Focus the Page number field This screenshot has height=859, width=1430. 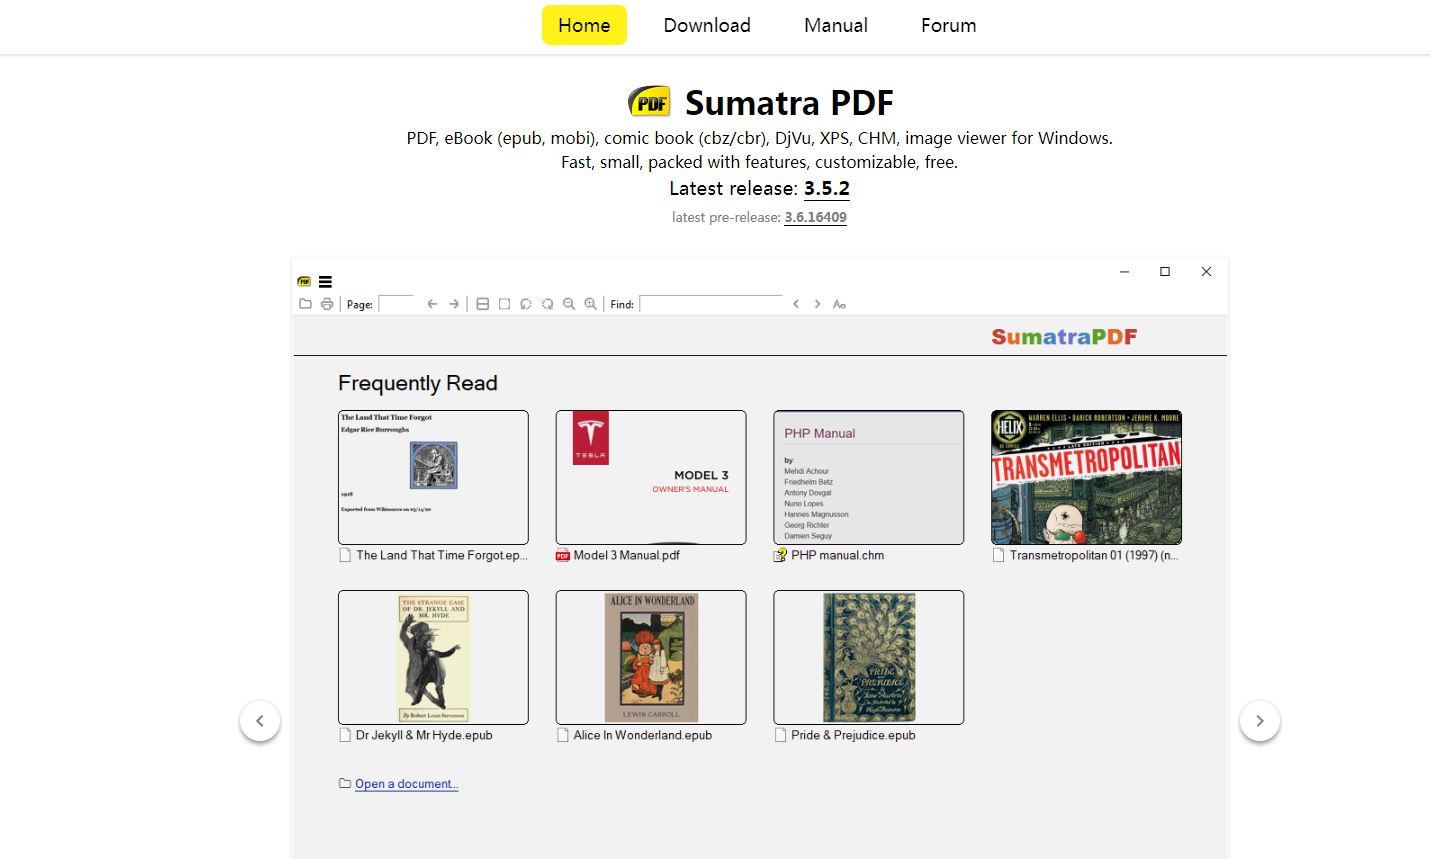pyautogui.click(x=396, y=304)
